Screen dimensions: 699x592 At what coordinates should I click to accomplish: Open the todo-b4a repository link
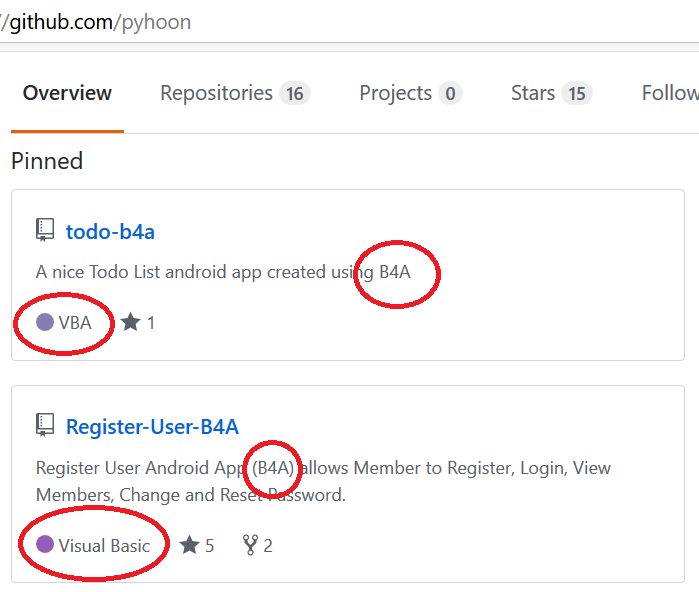(110, 232)
